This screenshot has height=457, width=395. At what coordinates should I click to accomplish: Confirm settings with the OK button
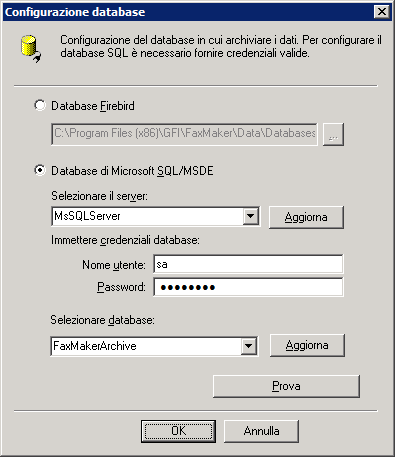click(178, 431)
